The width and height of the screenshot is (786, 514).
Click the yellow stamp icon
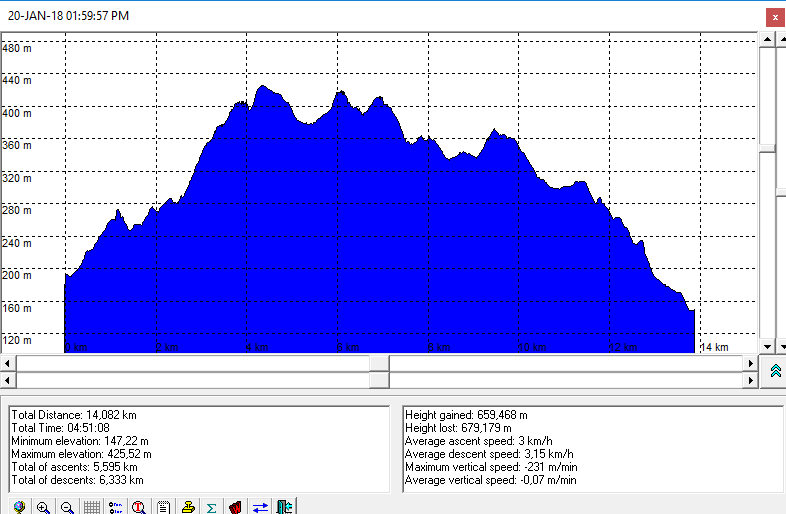(x=188, y=507)
